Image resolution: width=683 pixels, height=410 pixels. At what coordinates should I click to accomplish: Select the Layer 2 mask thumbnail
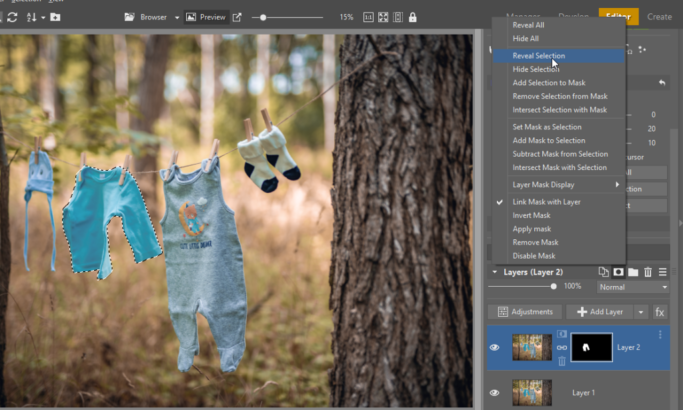pyautogui.click(x=592, y=347)
